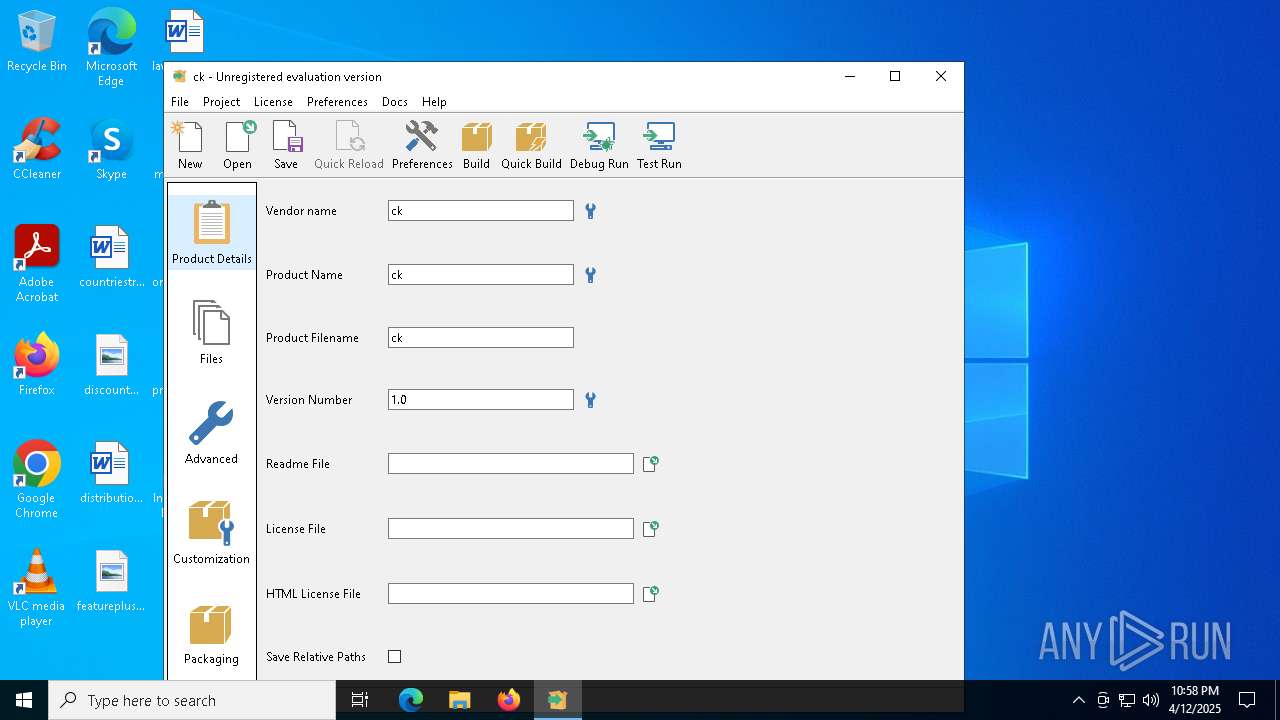Open Firefox from the taskbar
Screen dimensions: 1280x720
[x=508, y=700]
